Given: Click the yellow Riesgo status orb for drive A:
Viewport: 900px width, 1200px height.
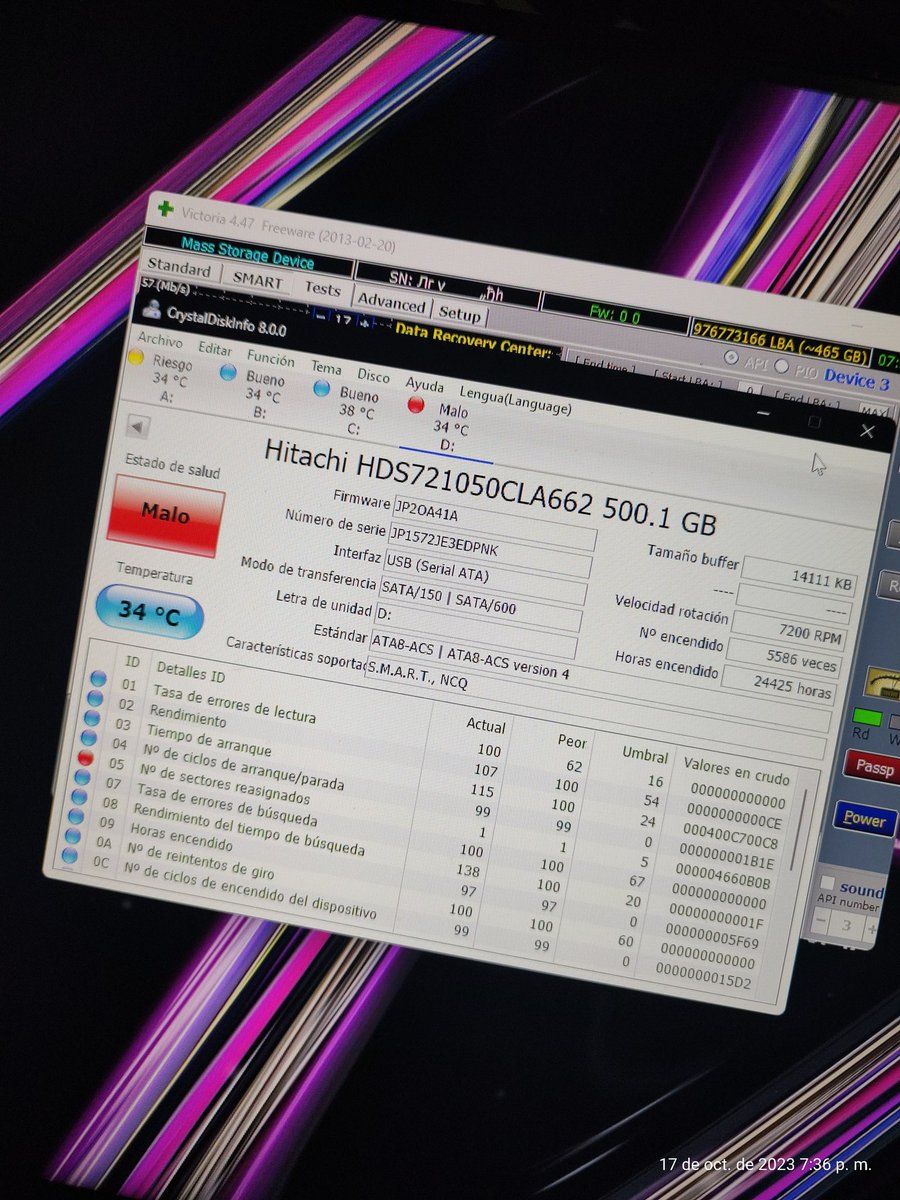Looking at the screenshot, I should 138,358.
